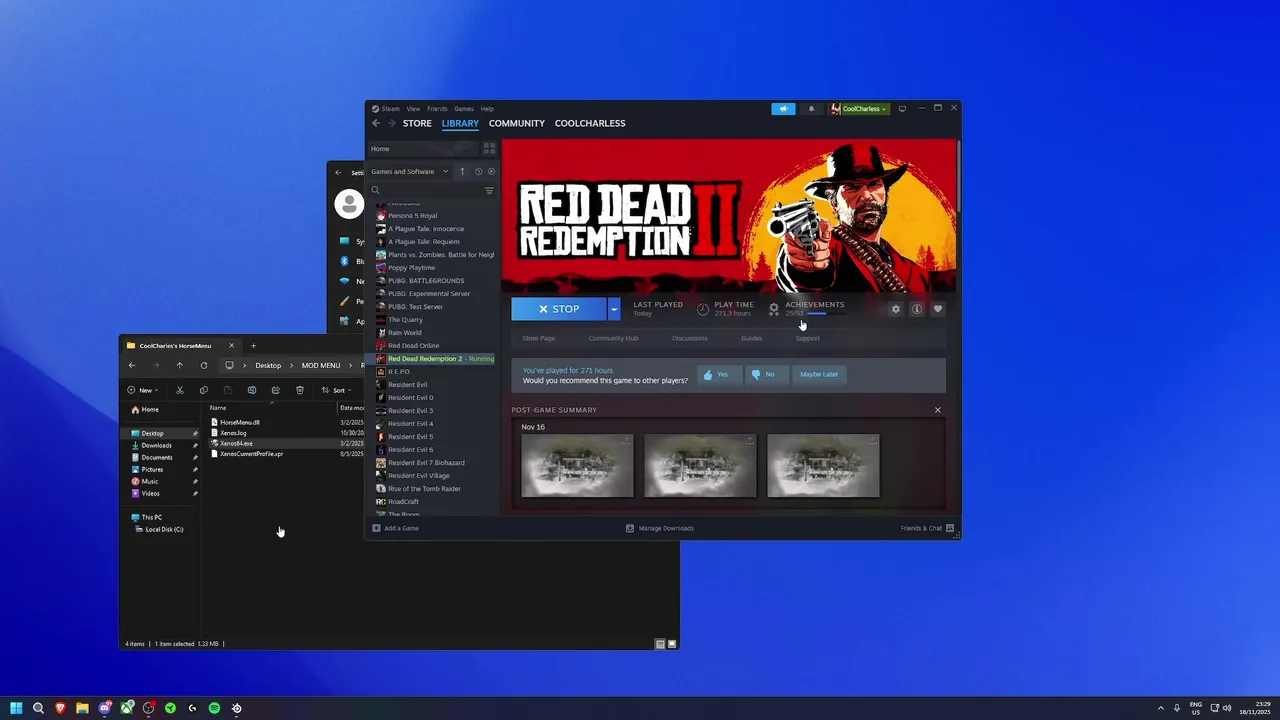
Task: Expand the breadcrumb chevron after Desktop
Action: coord(291,365)
